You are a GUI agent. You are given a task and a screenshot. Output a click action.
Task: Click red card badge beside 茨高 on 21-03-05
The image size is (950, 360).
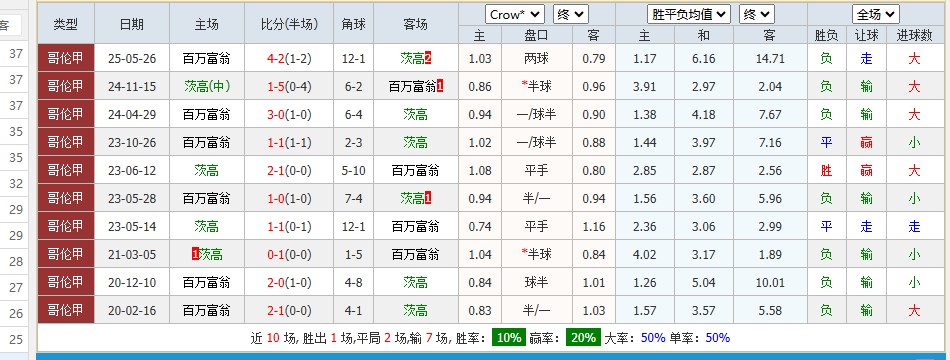click(195, 255)
